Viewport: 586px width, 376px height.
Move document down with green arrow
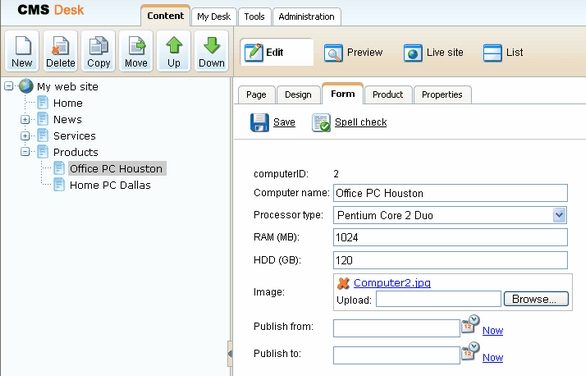pyautogui.click(x=212, y=46)
